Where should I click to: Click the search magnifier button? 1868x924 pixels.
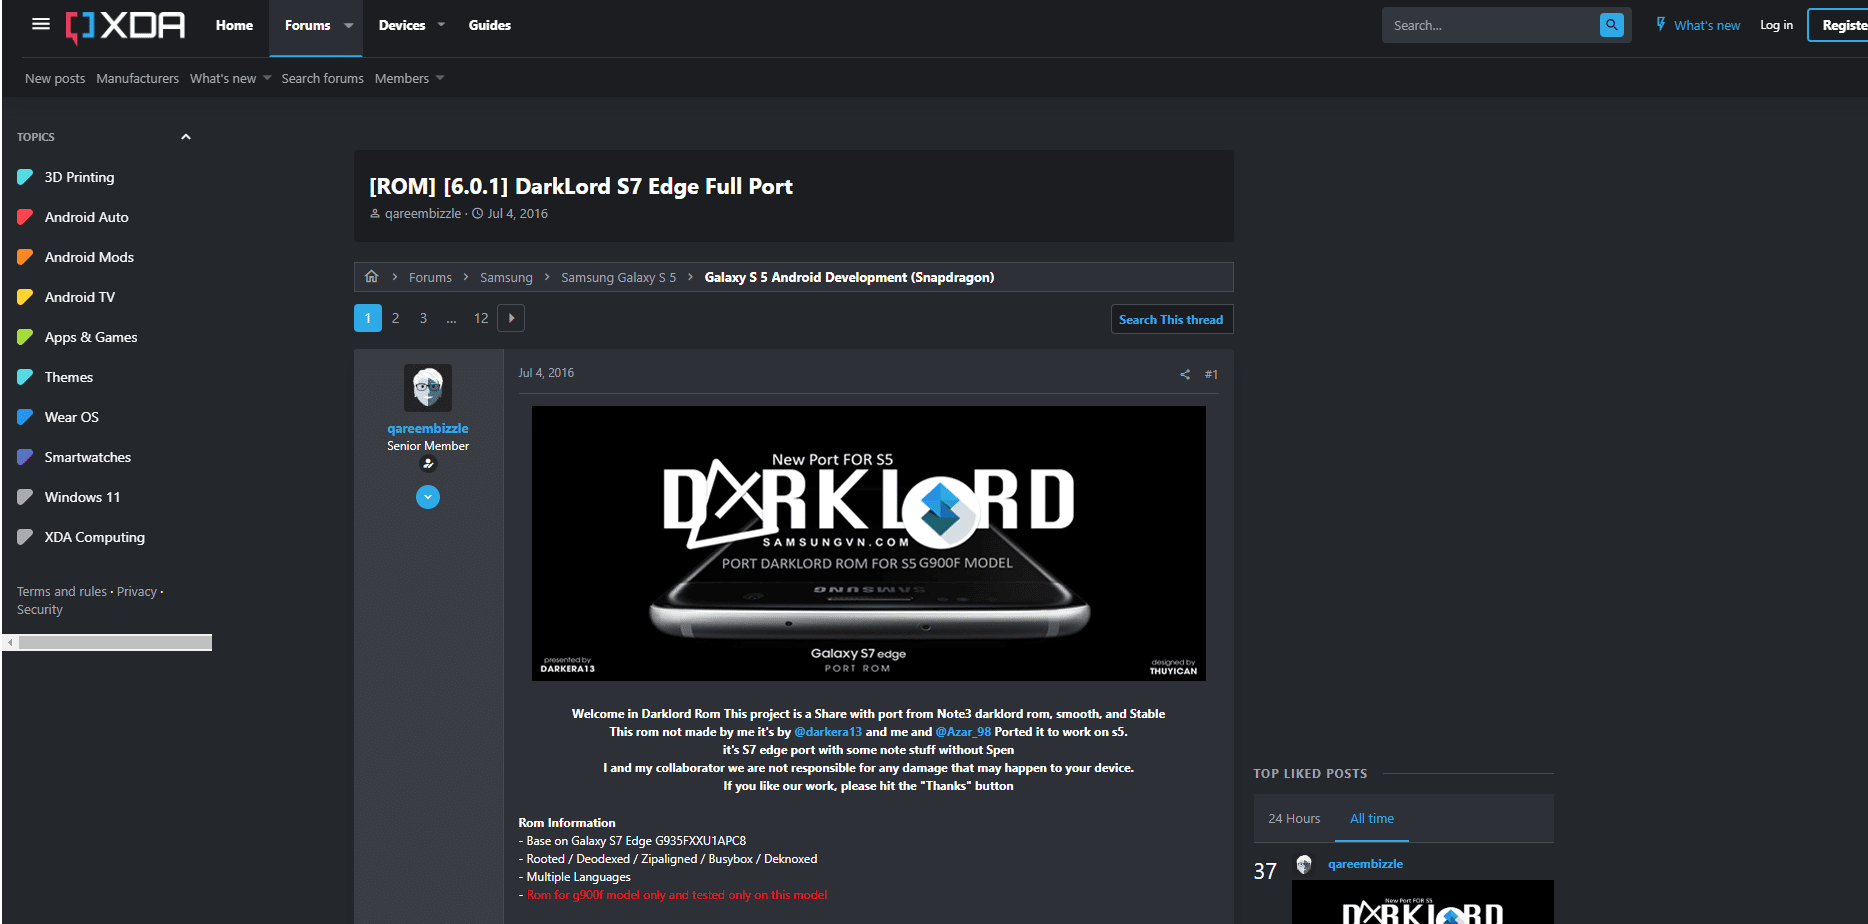click(x=1611, y=25)
